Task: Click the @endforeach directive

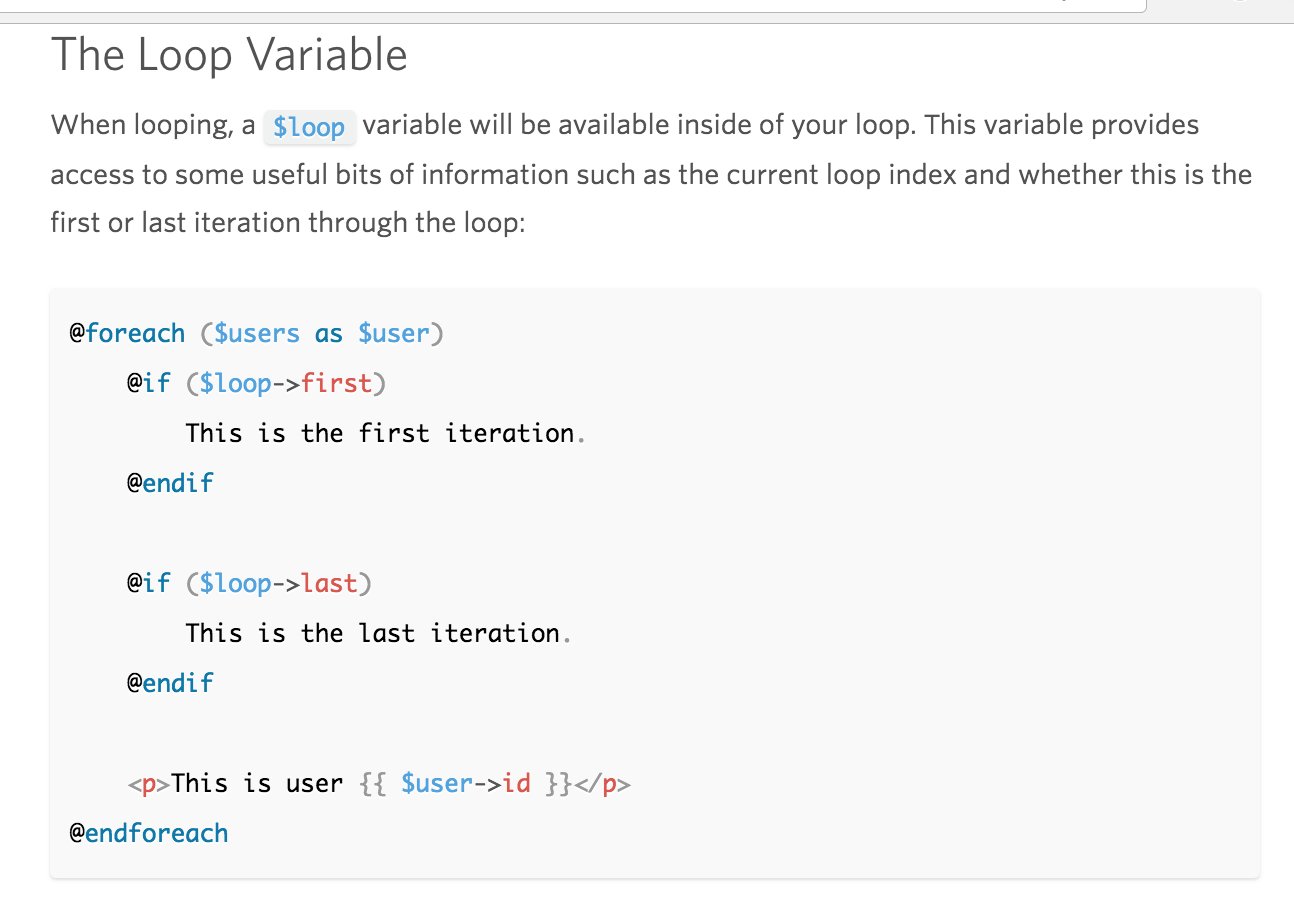Action: [x=149, y=833]
